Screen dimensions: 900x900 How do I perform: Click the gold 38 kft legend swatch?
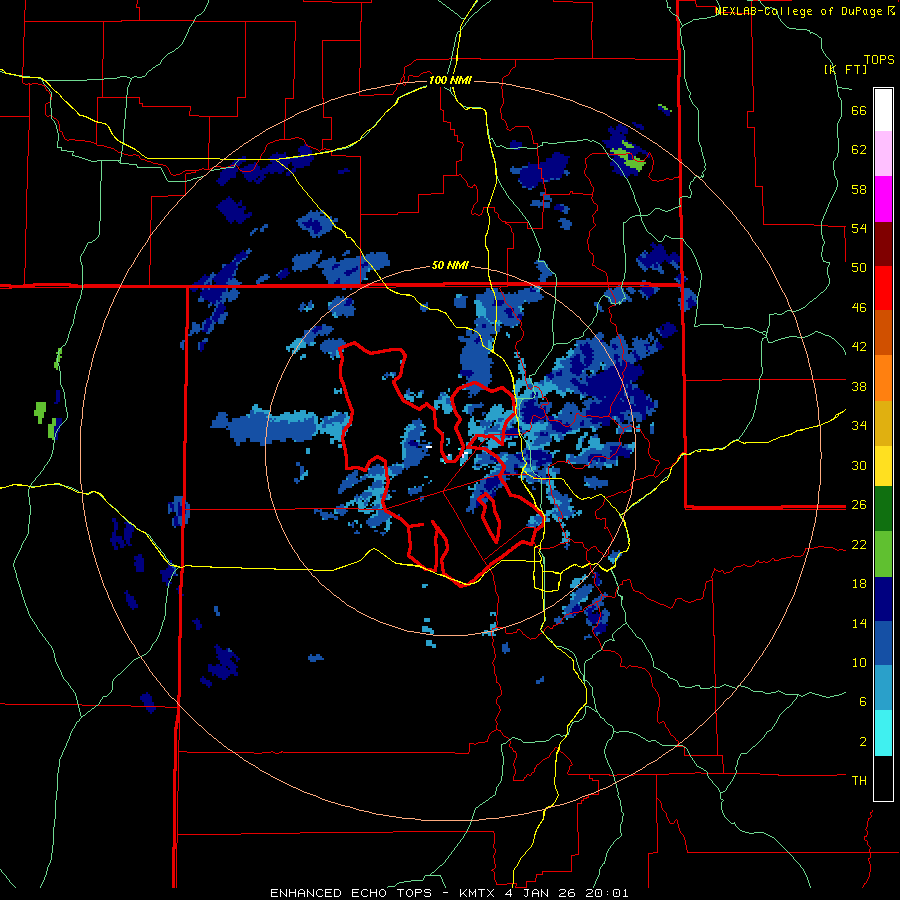click(x=883, y=423)
